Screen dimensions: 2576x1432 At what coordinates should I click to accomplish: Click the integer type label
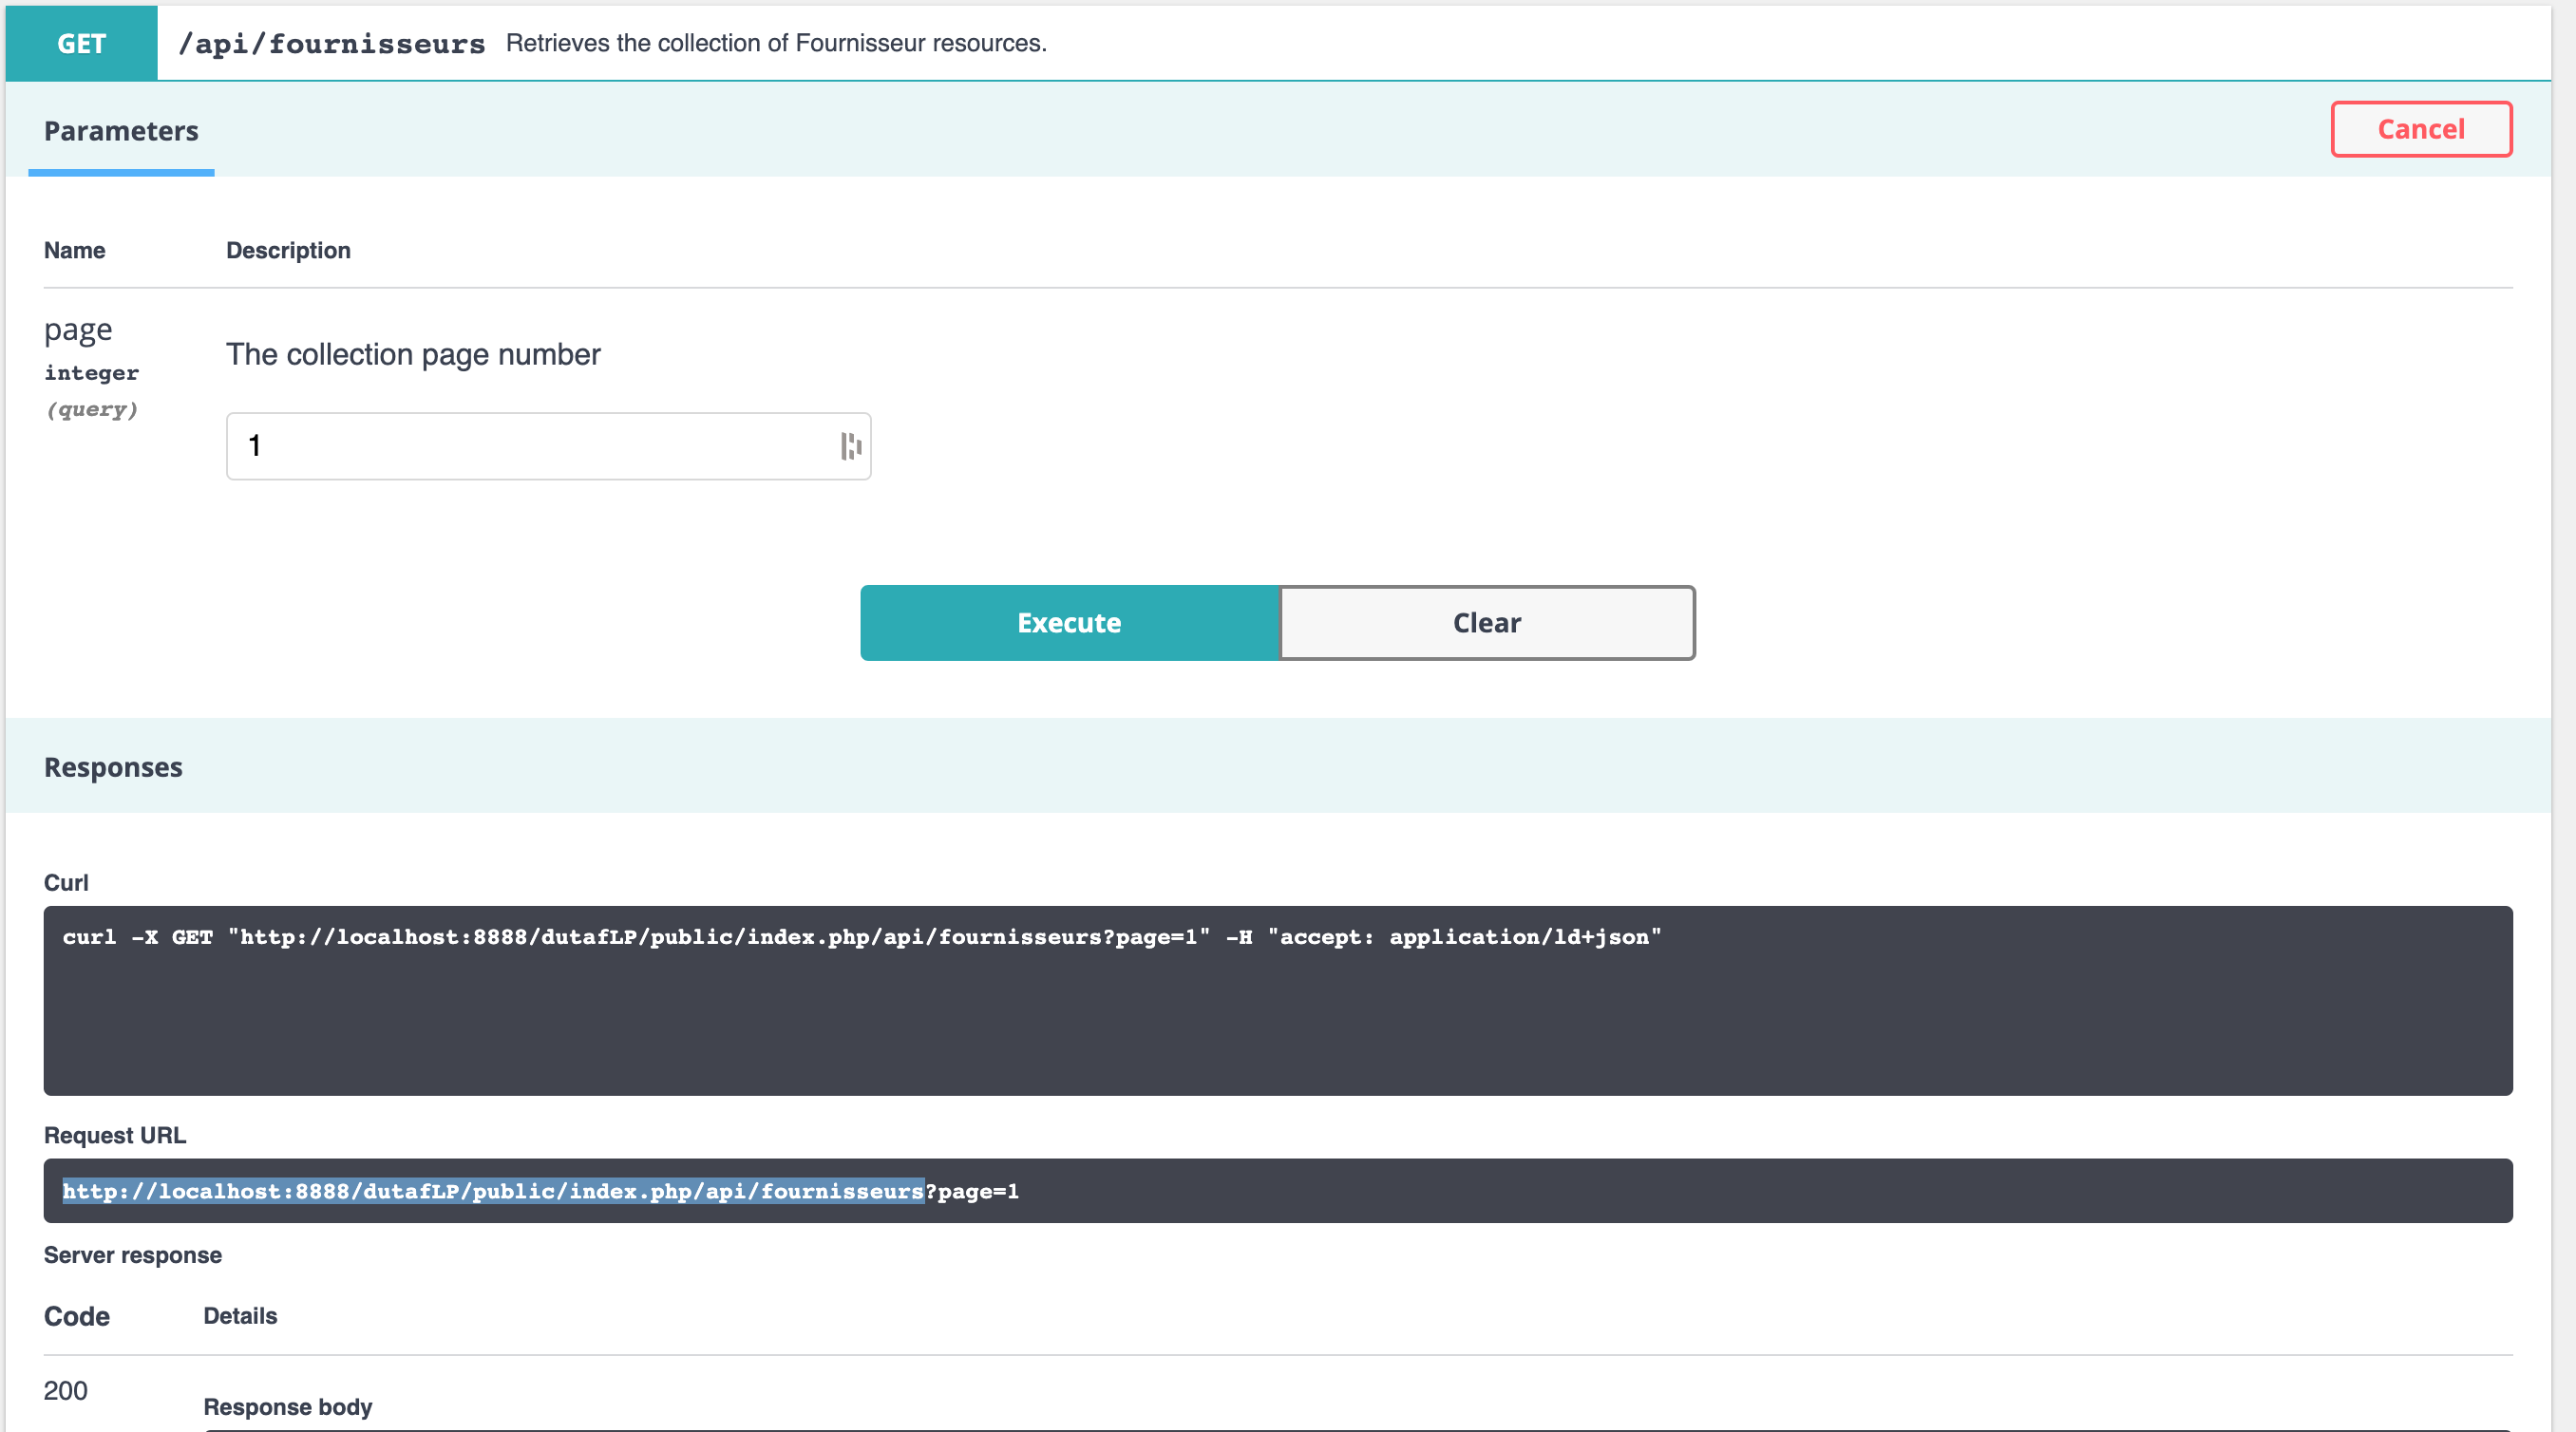tap(92, 373)
